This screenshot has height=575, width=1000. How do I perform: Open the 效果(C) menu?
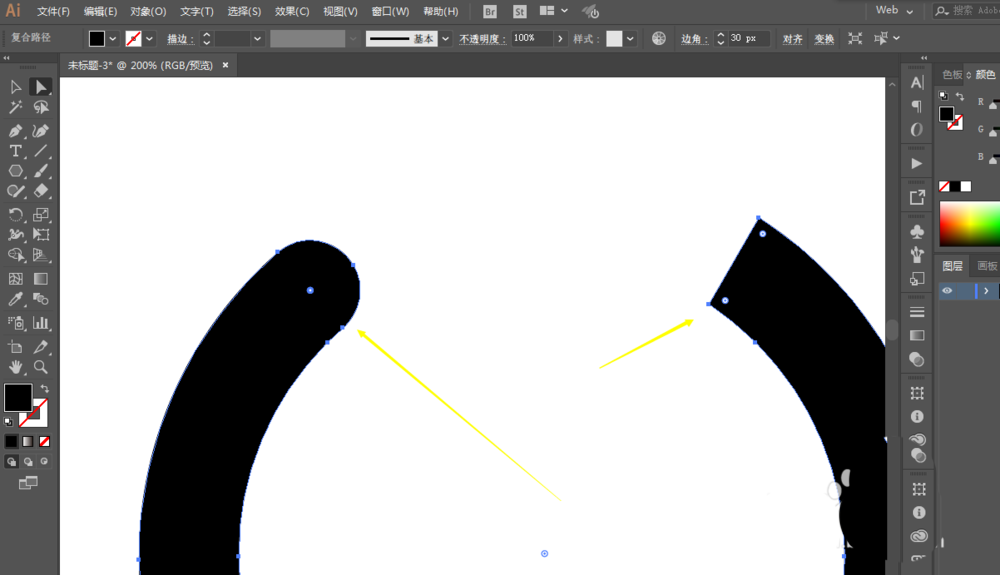coord(292,11)
